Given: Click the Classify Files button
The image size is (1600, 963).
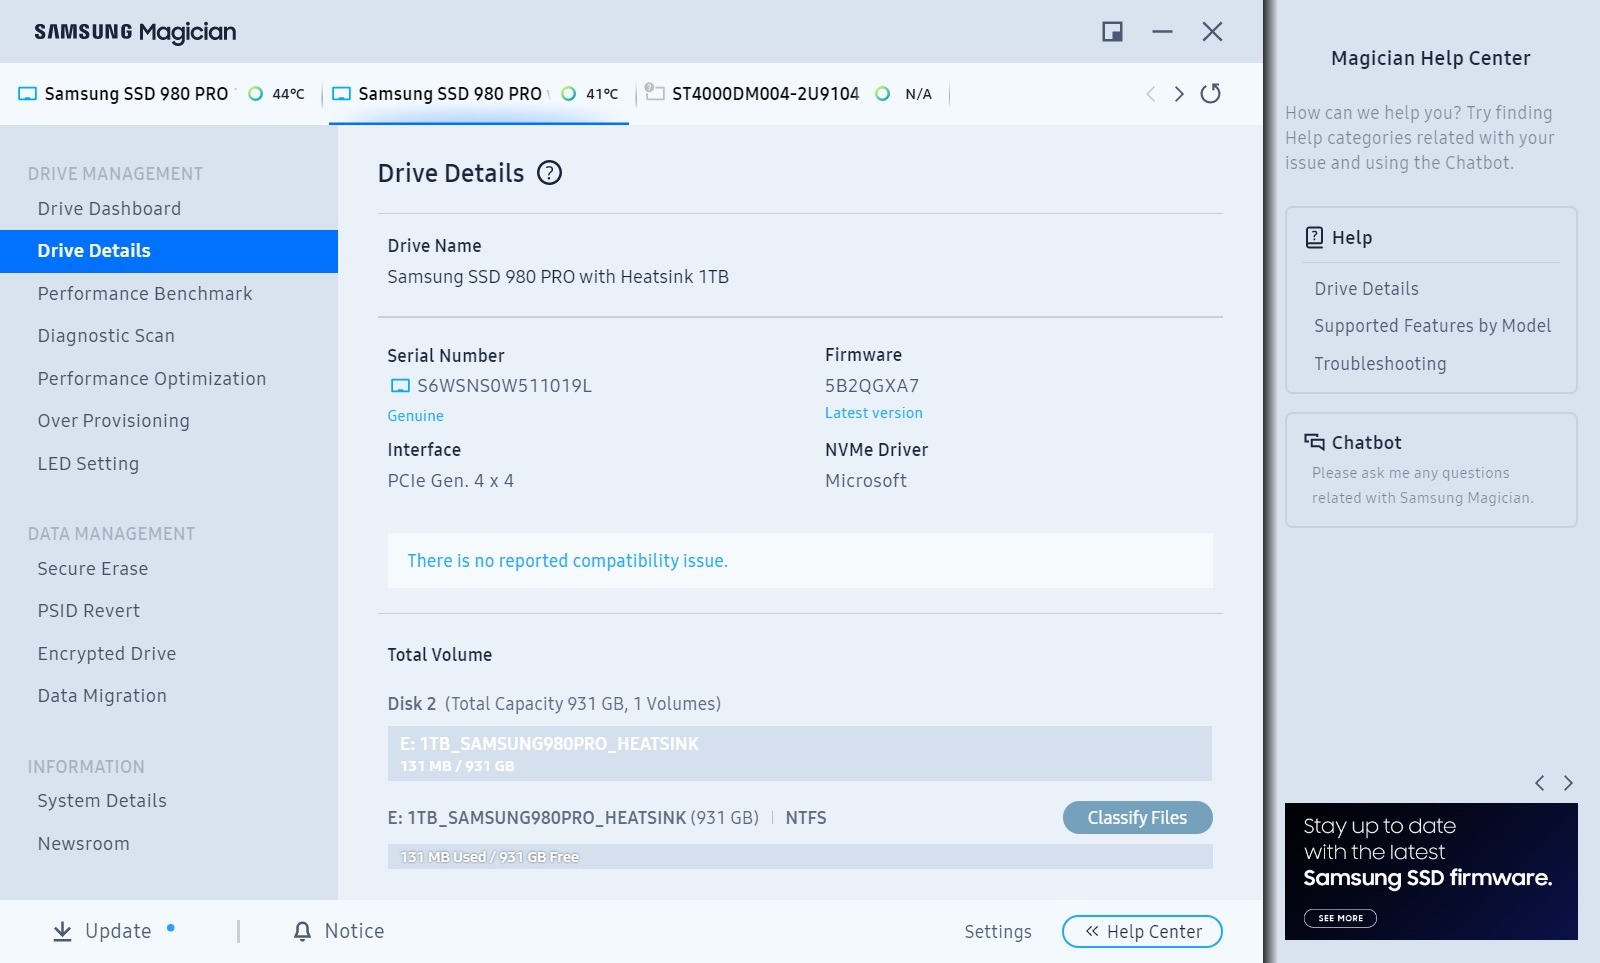Looking at the screenshot, I should pyautogui.click(x=1137, y=818).
